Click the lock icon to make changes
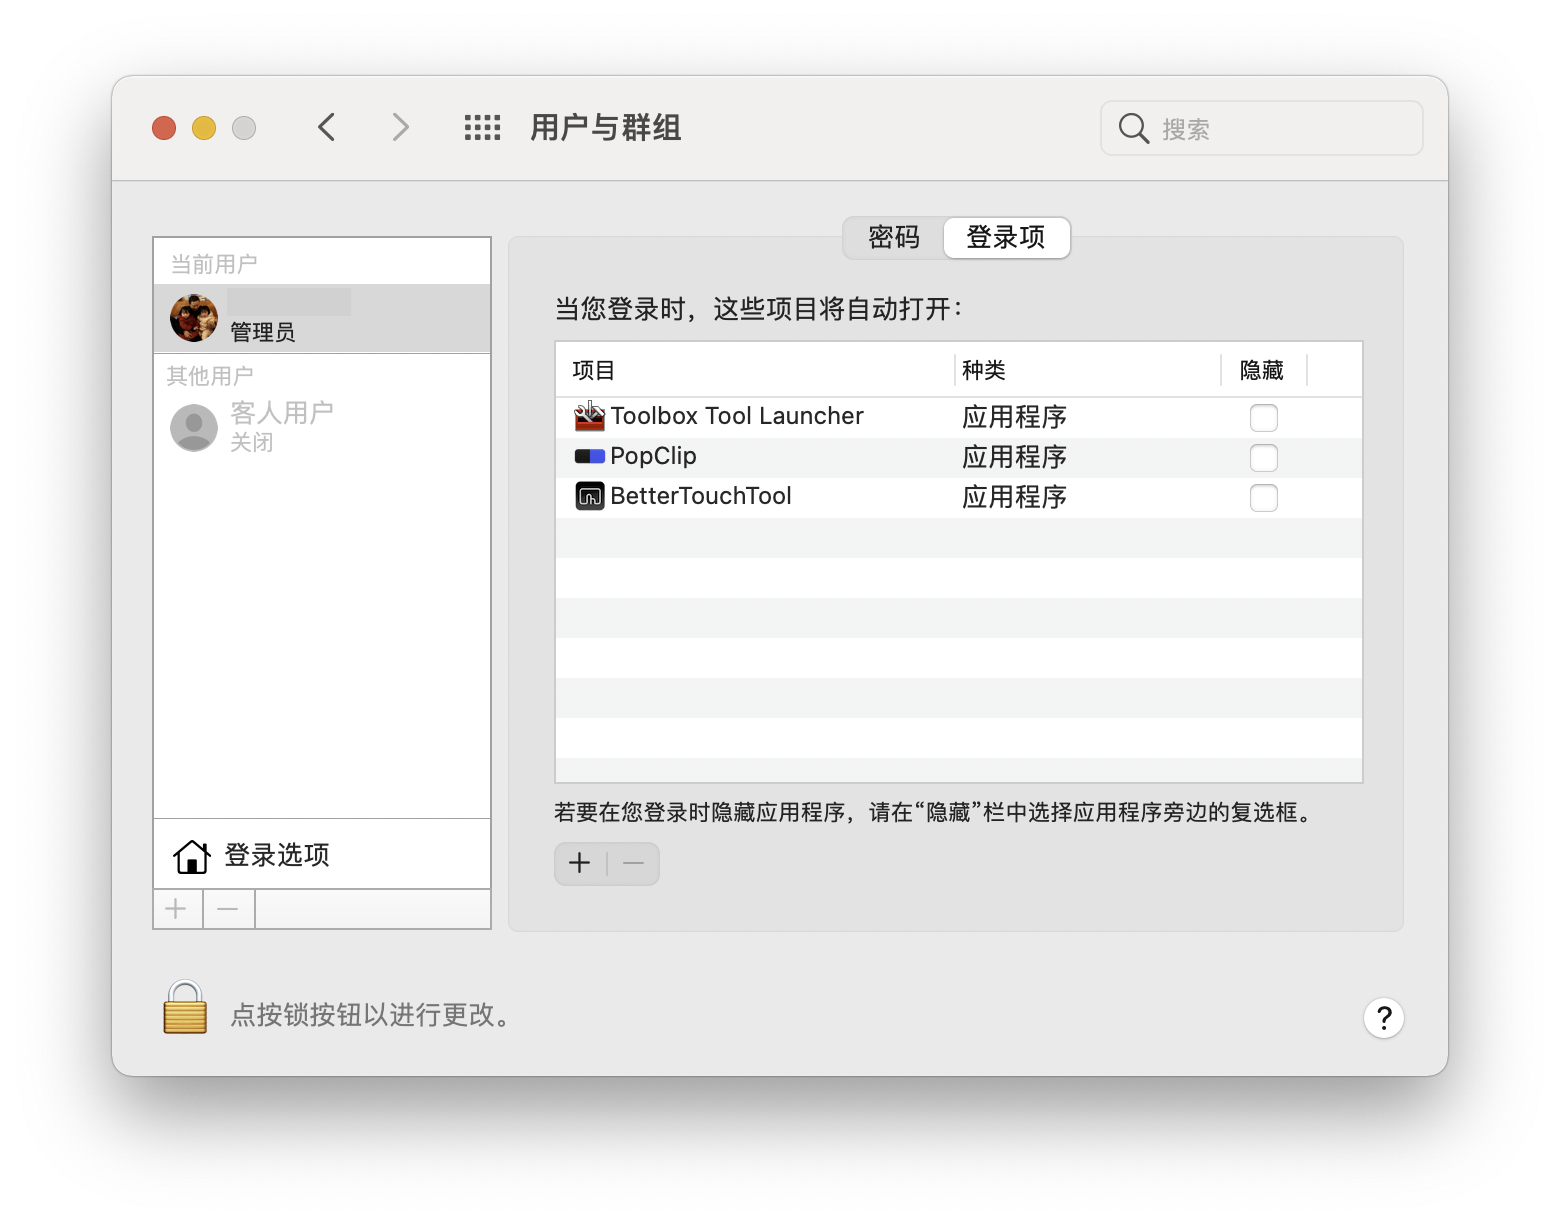The width and height of the screenshot is (1560, 1224). point(185,1008)
